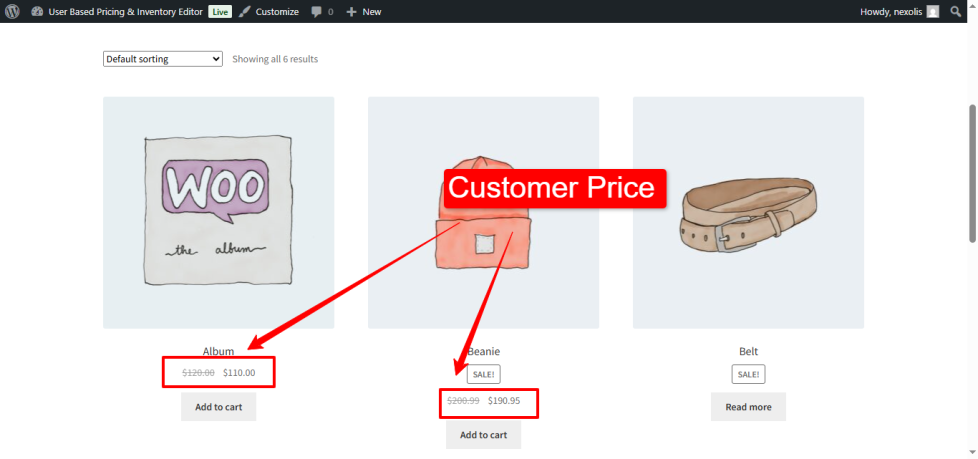Add the Beanie to cart
The width and height of the screenshot is (978, 459).
tap(483, 435)
